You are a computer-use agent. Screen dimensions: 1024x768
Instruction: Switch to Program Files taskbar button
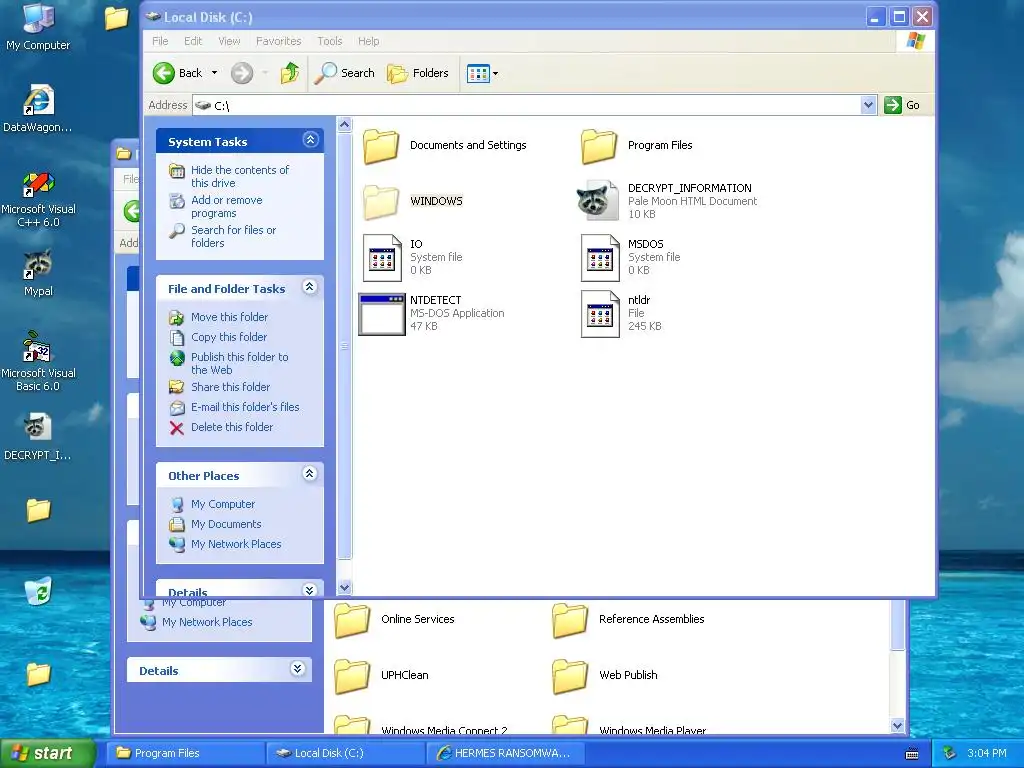(185, 753)
